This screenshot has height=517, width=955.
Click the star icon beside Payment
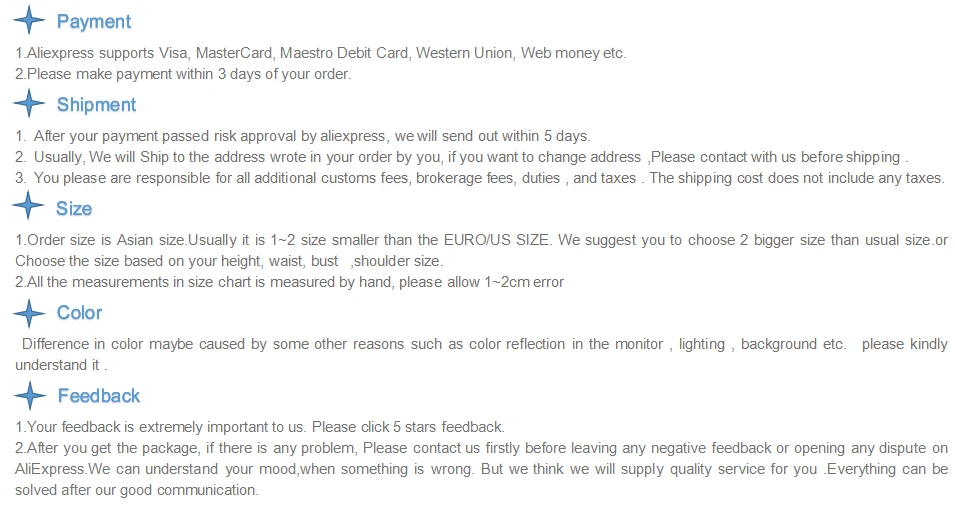(29, 20)
